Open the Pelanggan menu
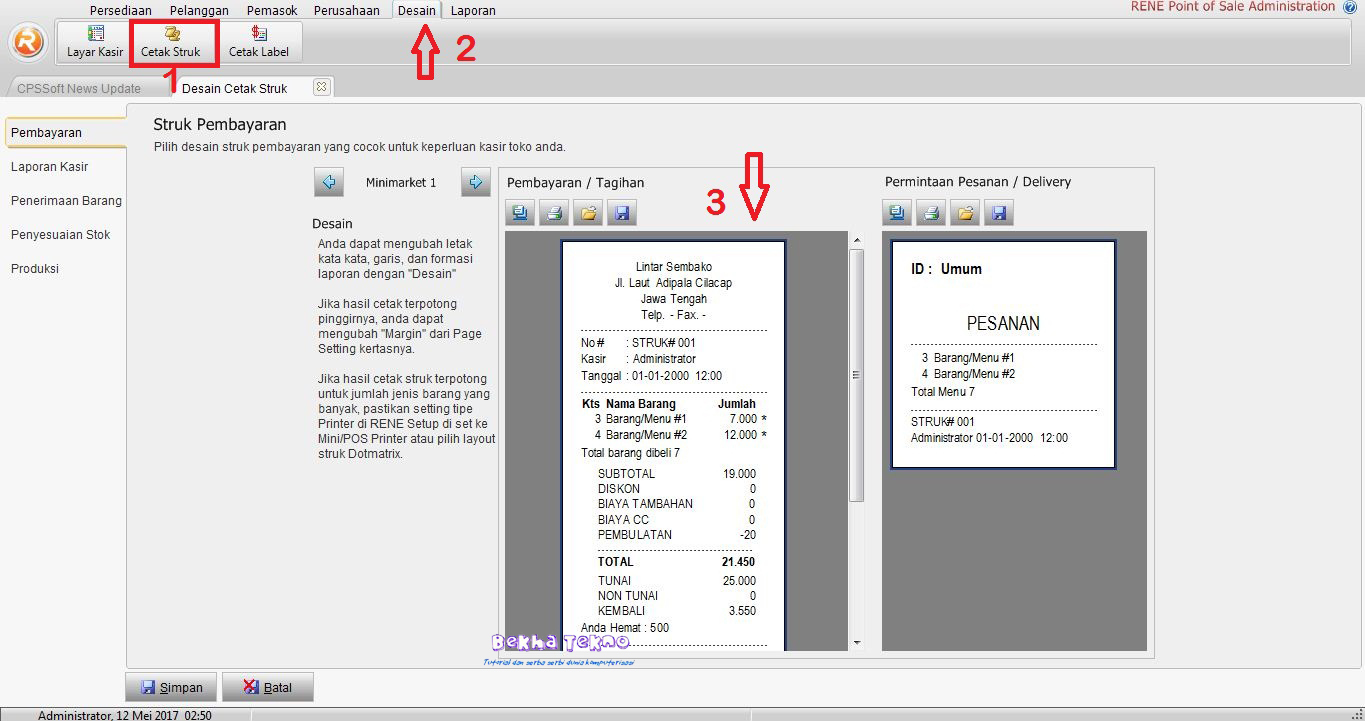 [x=199, y=10]
